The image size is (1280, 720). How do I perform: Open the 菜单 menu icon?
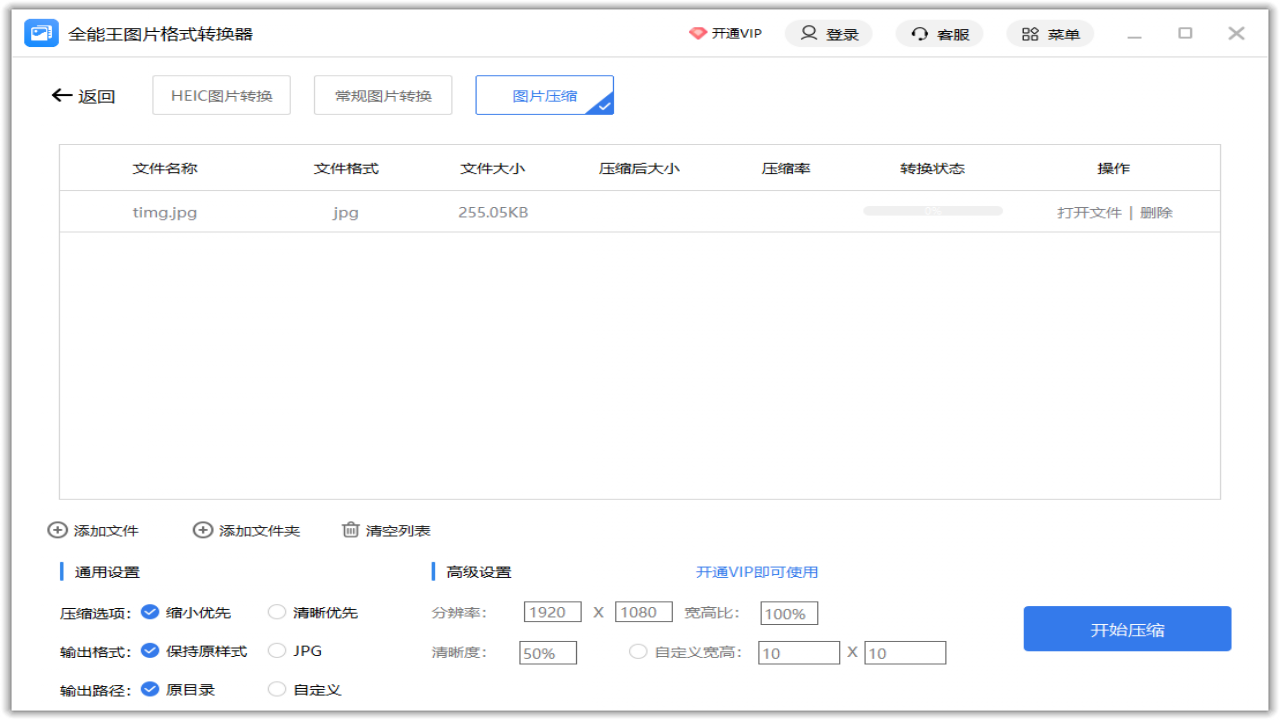[x=1029, y=33]
